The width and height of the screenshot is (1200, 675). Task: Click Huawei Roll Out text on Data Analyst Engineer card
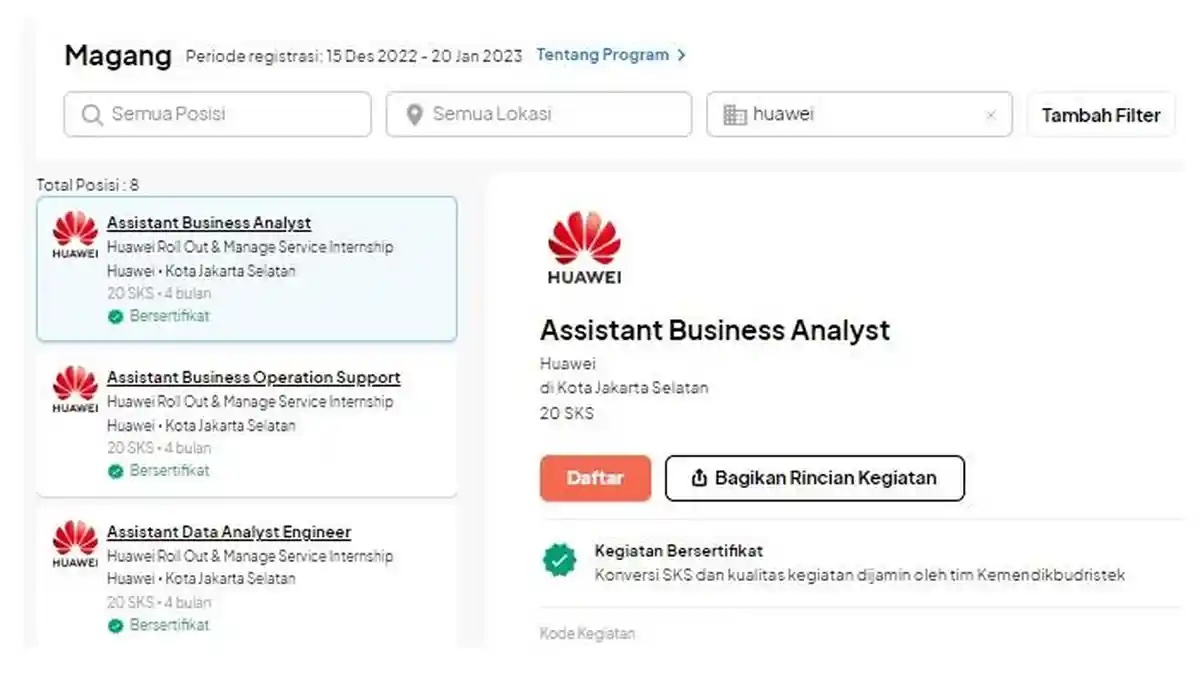click(x=250, y=556)
